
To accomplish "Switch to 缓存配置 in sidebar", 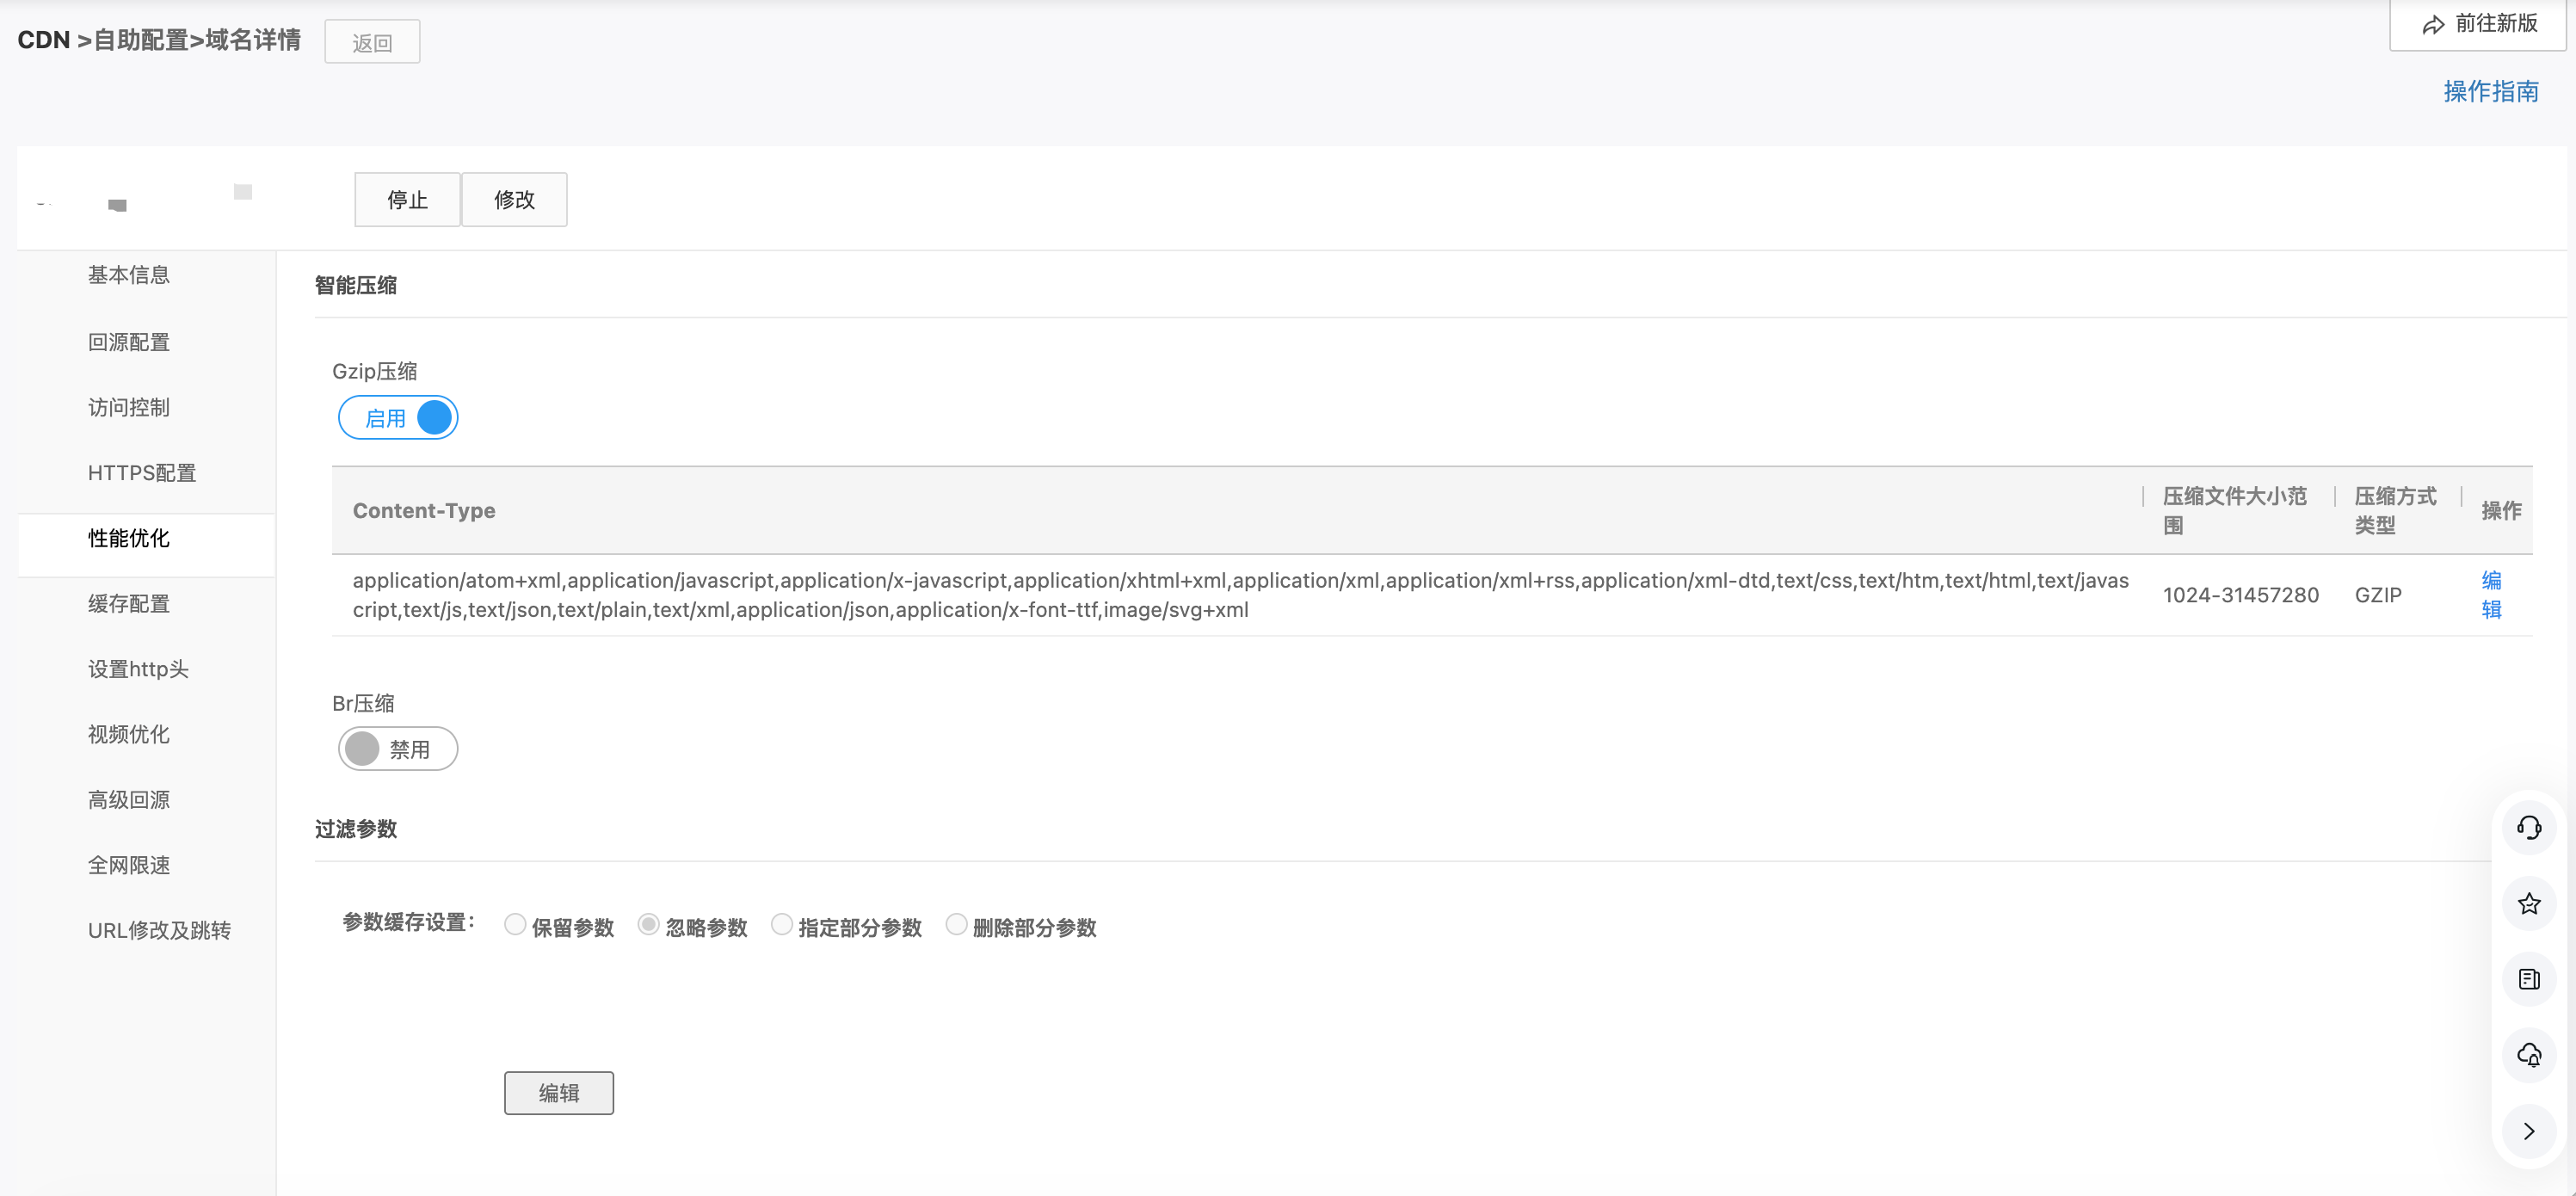I will click(129, 604).
